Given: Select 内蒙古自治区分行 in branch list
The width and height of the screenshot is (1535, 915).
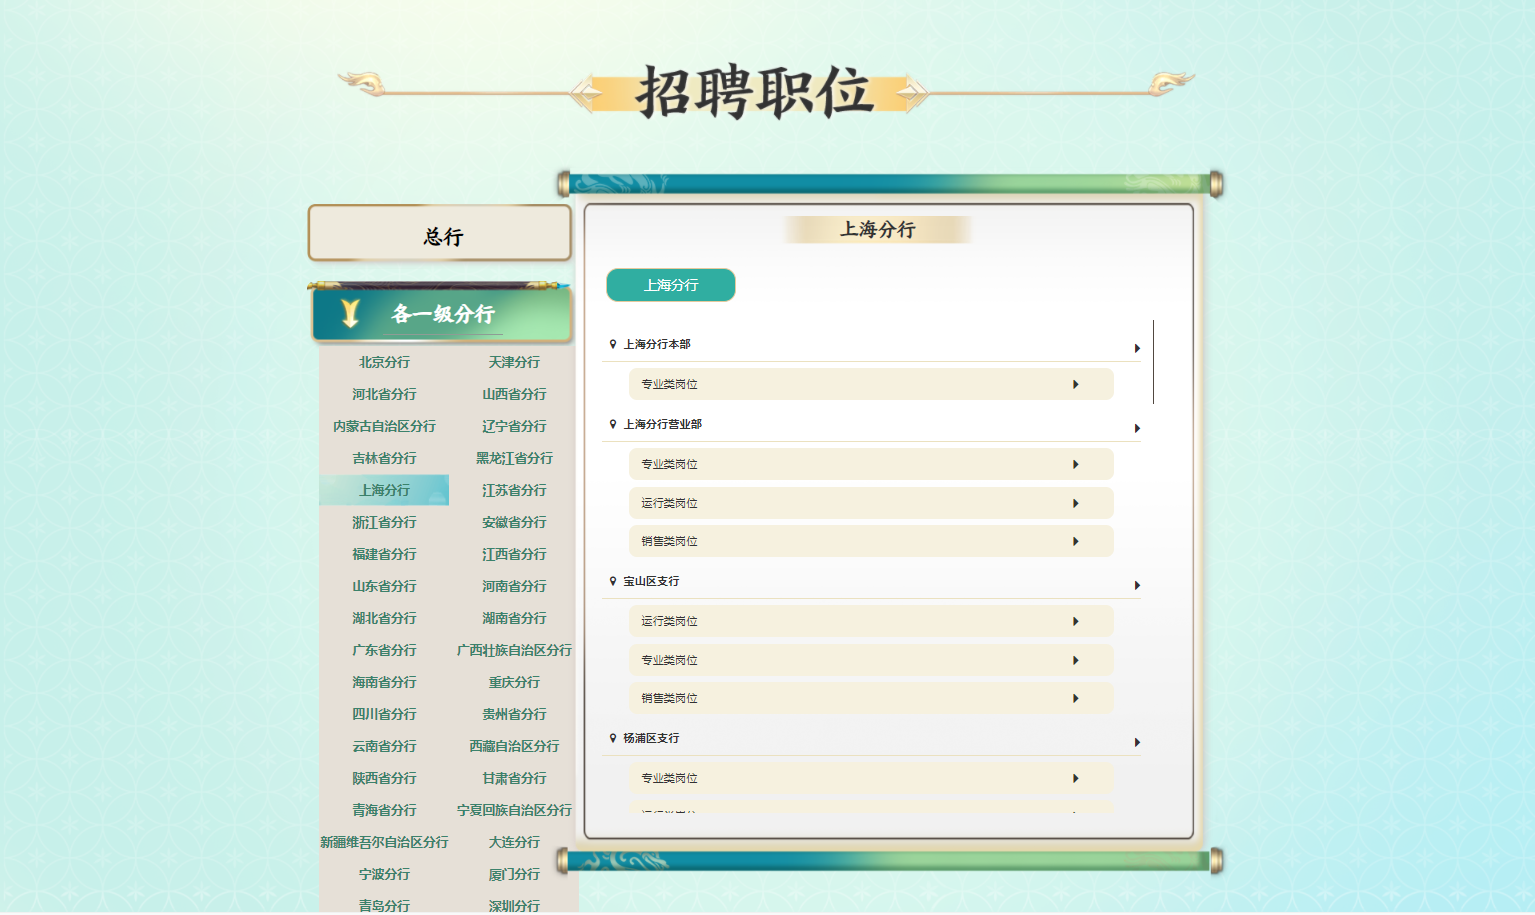Looking at the screenshot, I should (384, 426).
